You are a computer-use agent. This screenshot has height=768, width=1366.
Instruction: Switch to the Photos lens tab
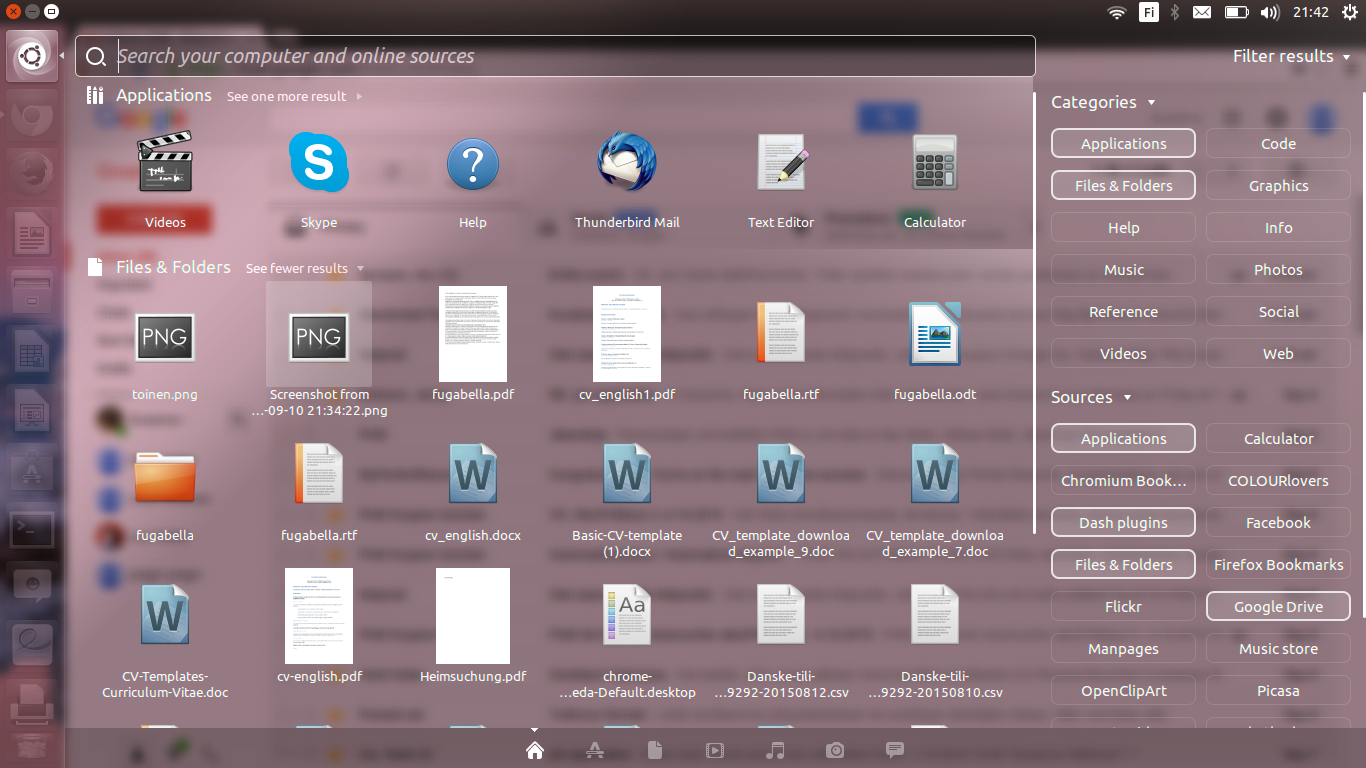coord(835,750)
